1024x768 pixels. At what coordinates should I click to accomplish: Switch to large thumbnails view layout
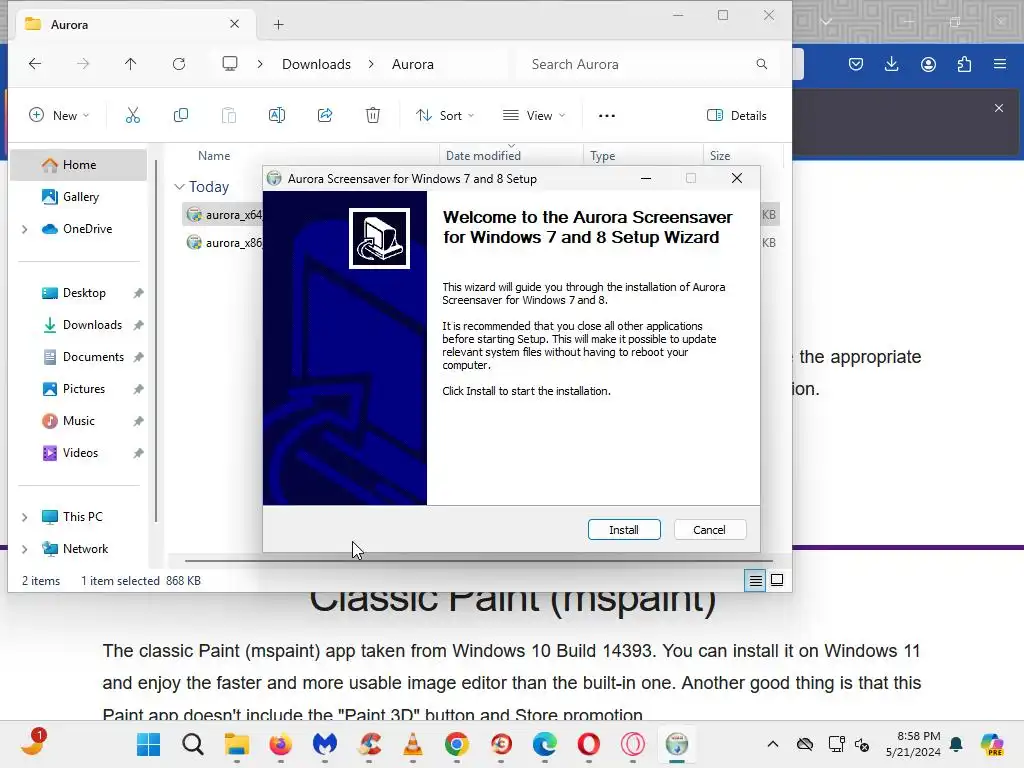tap(777, 580)
